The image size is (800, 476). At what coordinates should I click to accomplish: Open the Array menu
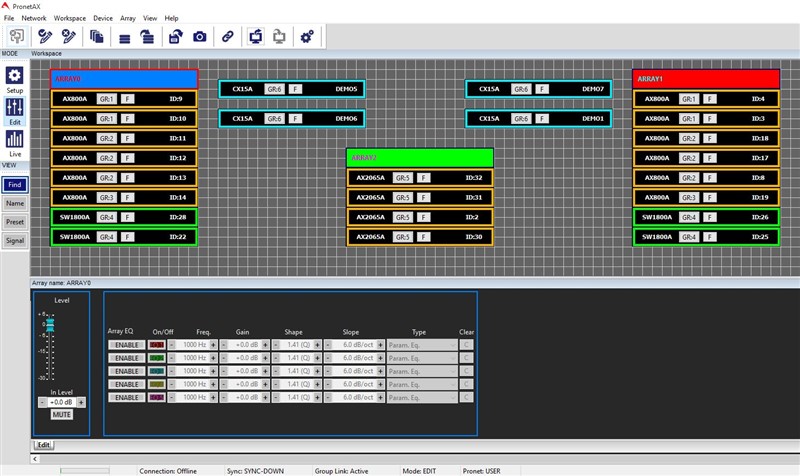pyautogui.click(x=128, y=18)
